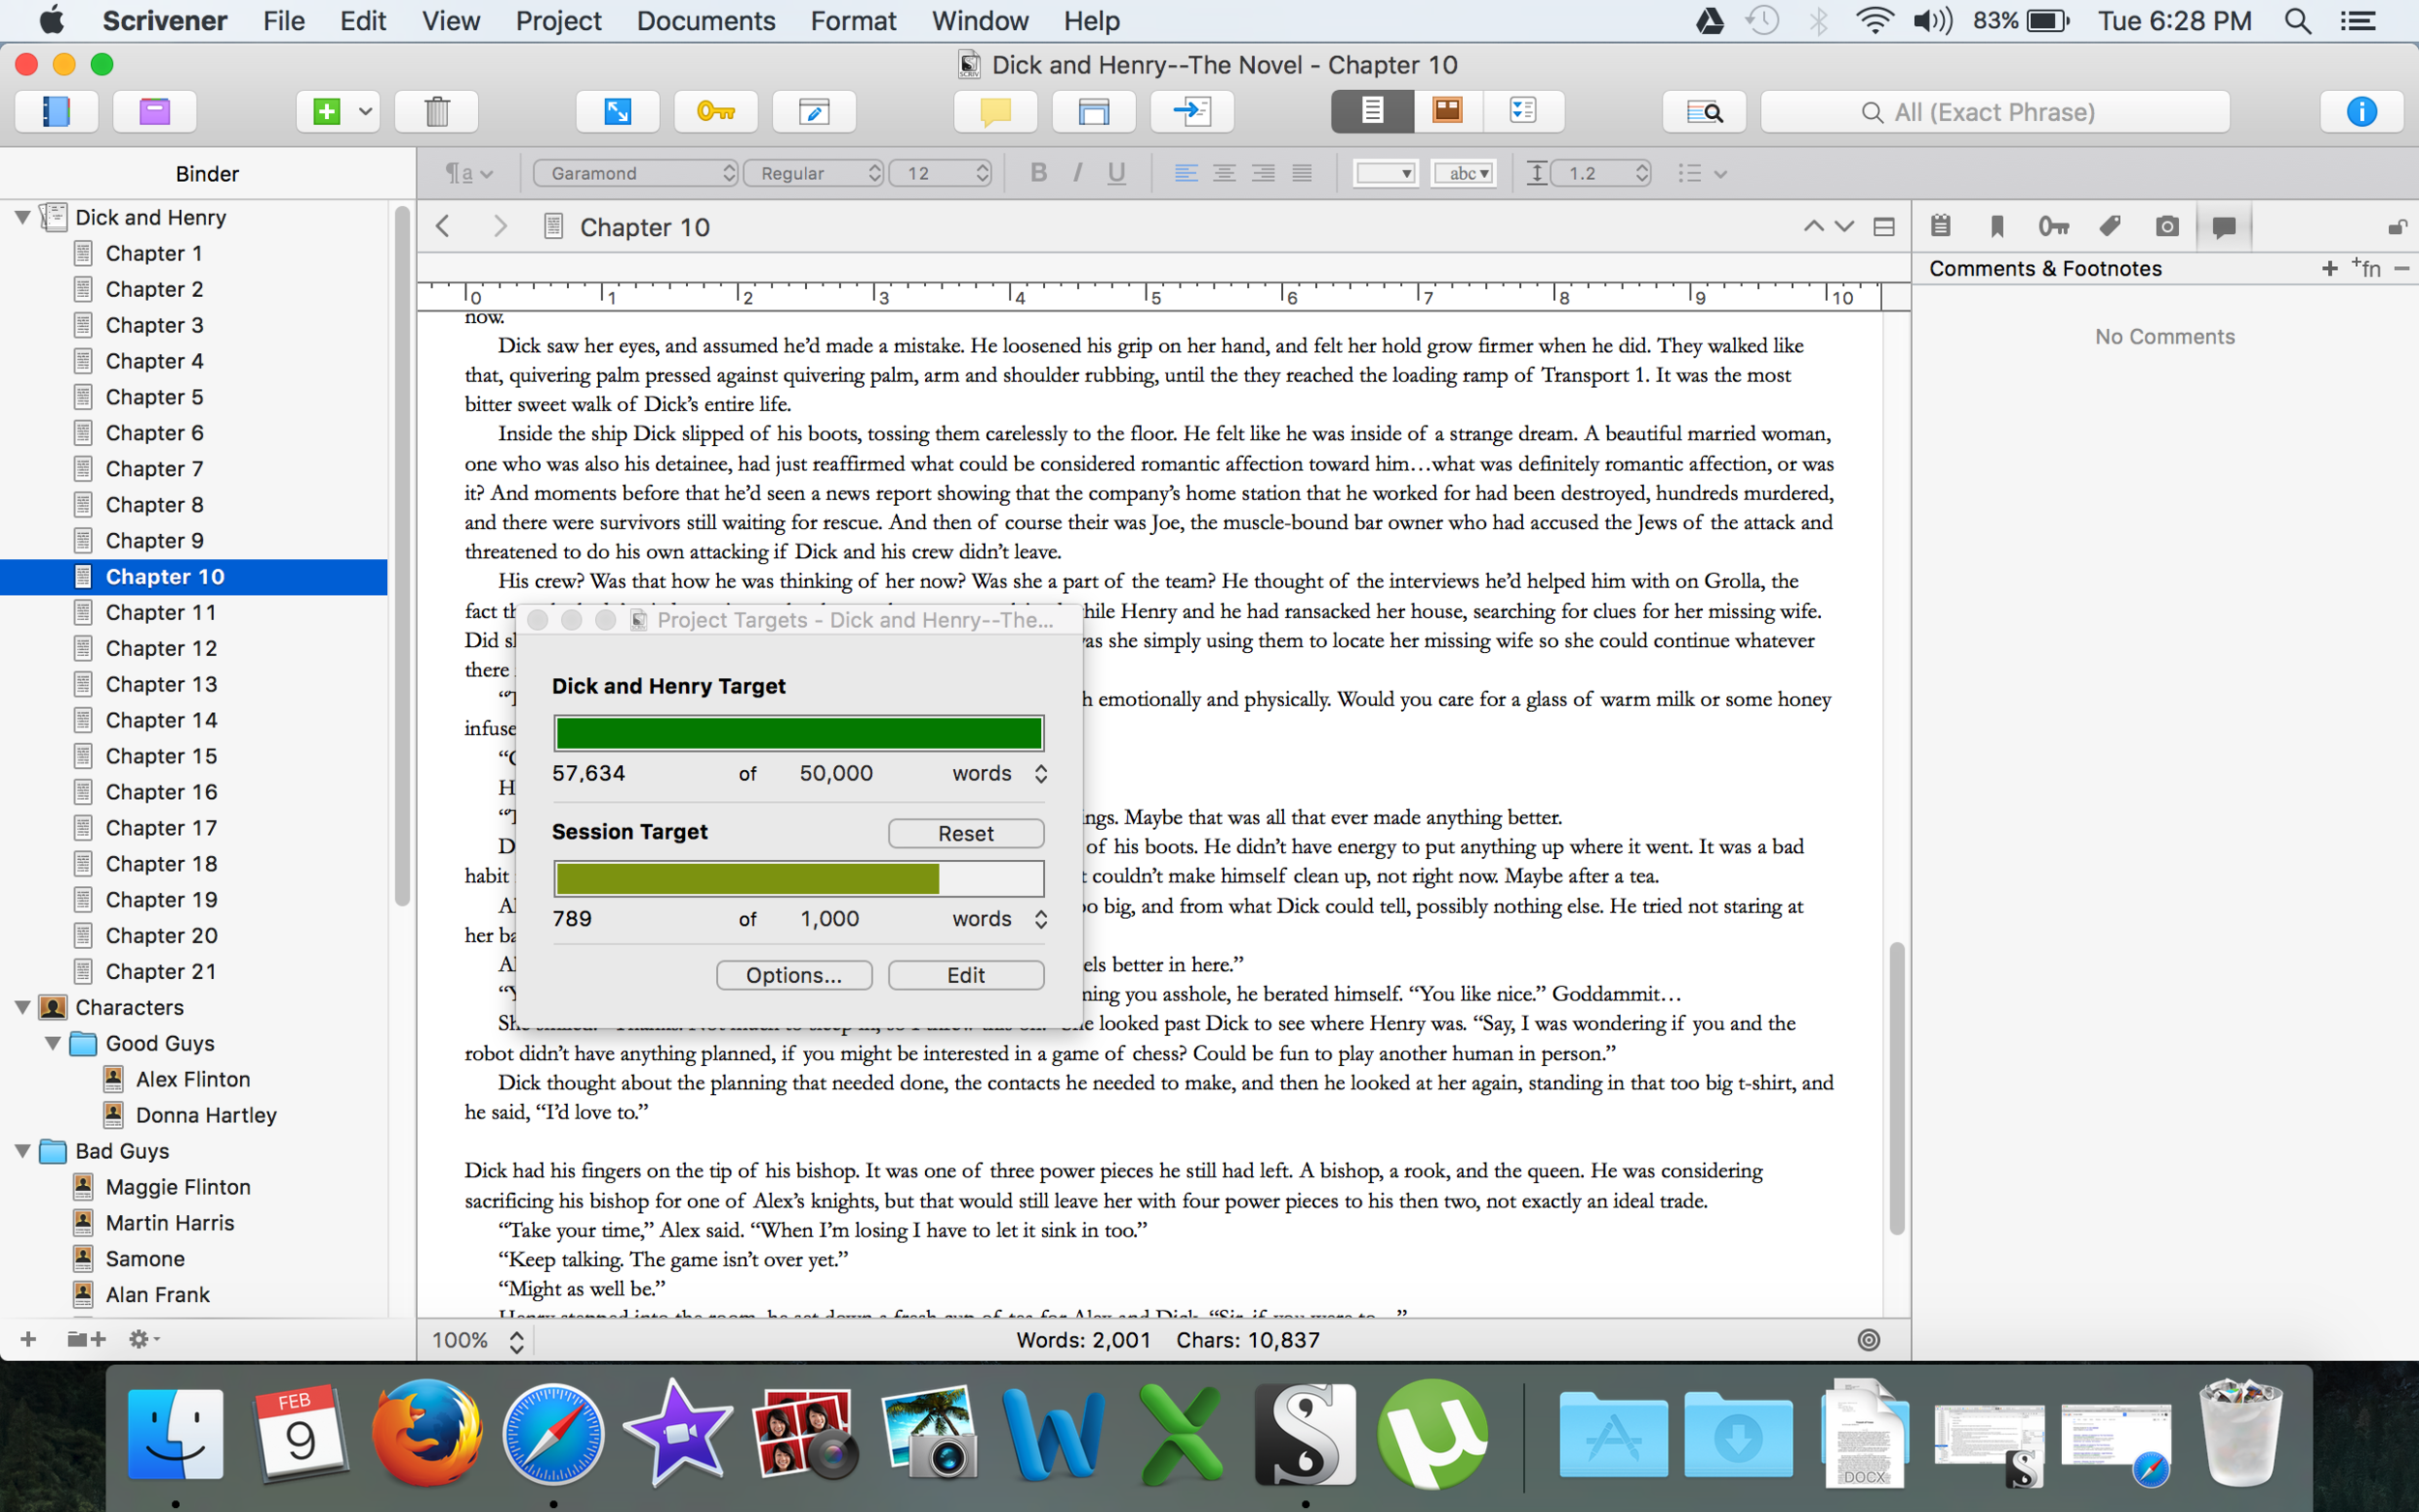This screenshot has width=2419, height=1512.
Task: Click Options in Project Targets
Action: point(794,975)
